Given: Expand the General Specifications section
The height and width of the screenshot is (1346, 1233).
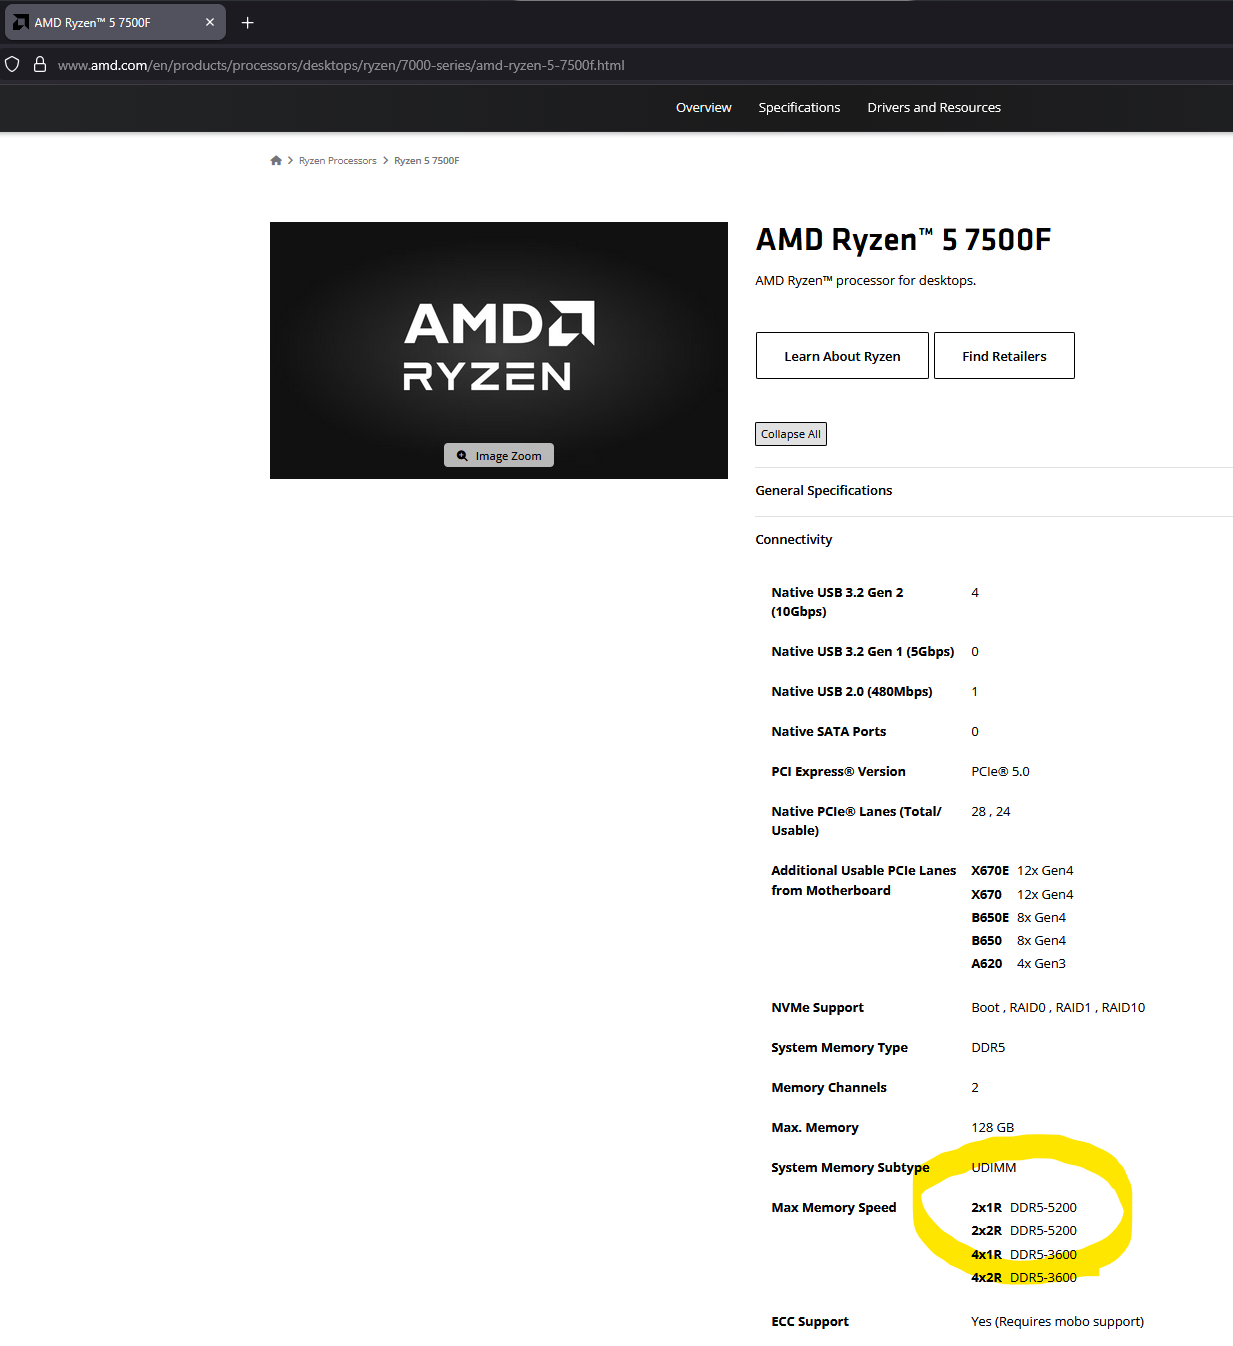Looking at the screenshot, I should click(824, 490).
